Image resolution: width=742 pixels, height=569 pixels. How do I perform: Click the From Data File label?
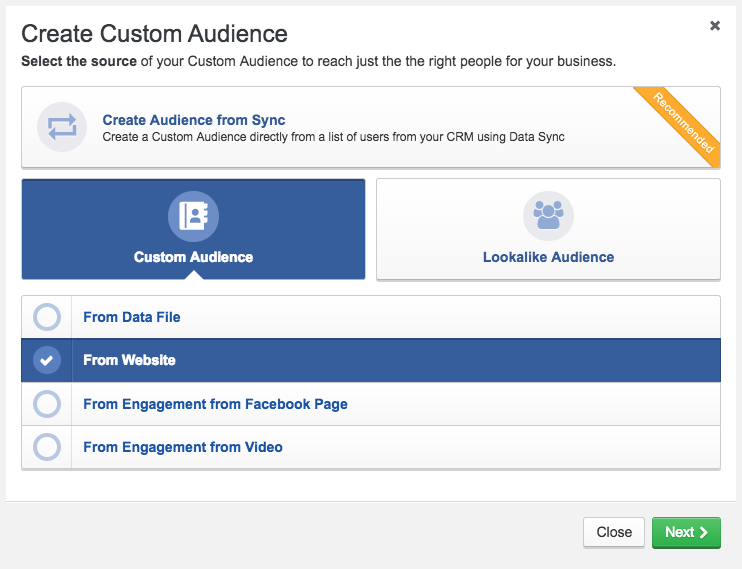[x=132, y=317]
